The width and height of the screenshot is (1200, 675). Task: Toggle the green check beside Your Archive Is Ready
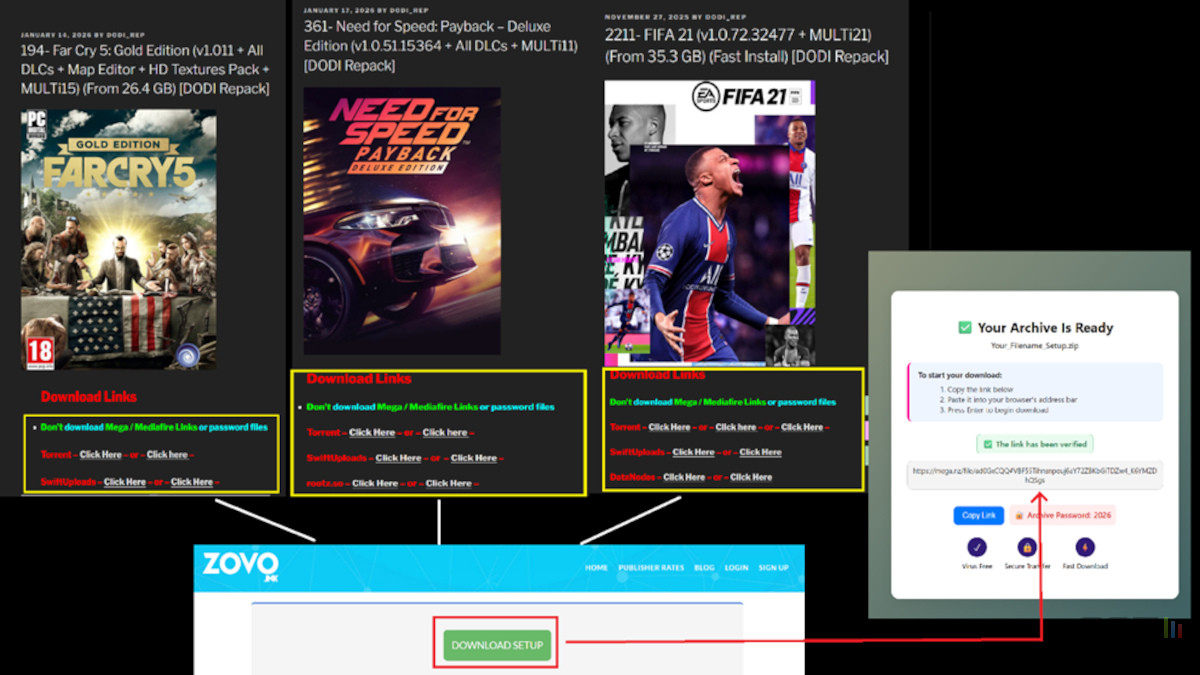coord(963,327)
